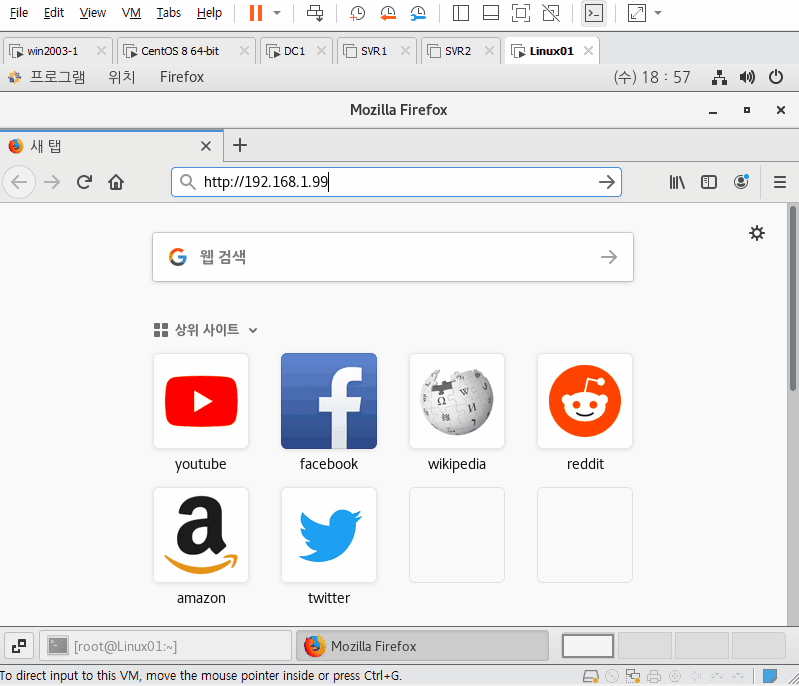Image resolution: width=799 pixels, height=686 pixels.
Task: Select the first workspace switcher box
Action: (588, 646)
